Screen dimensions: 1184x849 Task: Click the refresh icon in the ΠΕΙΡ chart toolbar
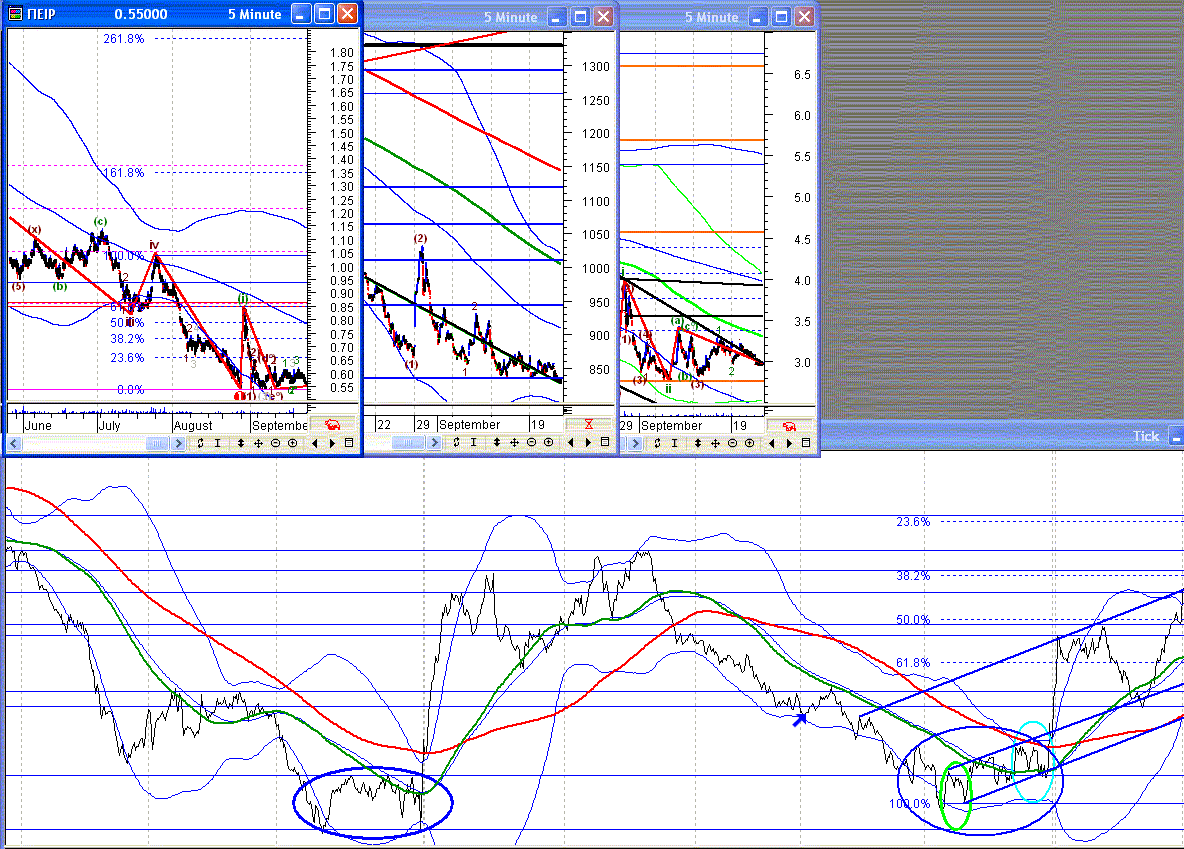(200, 443)
